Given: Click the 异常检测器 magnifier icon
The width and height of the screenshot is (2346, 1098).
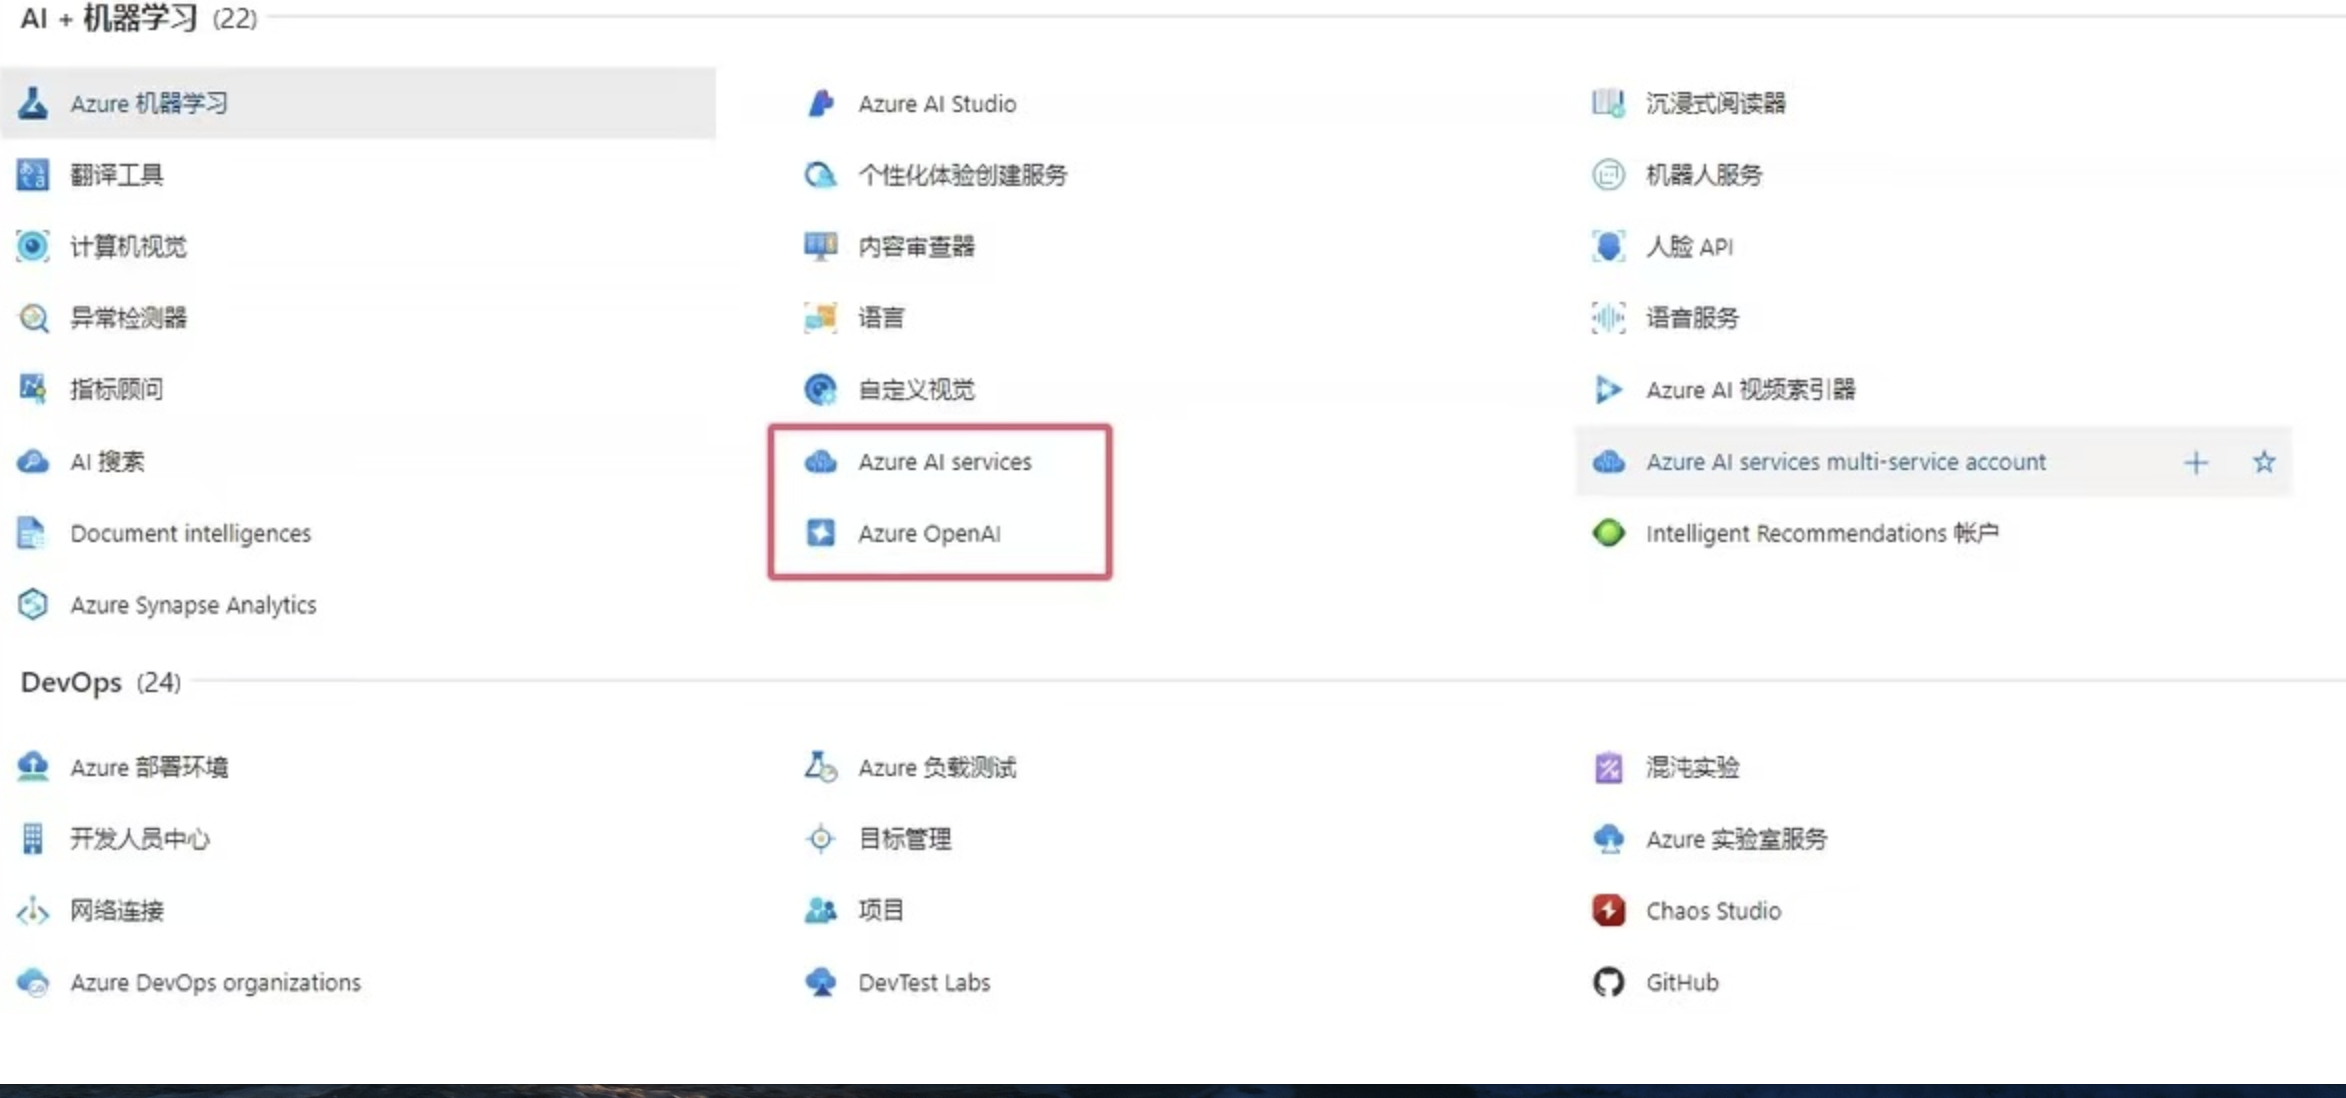Looking at the screenshot, I should tap(33, 318).
